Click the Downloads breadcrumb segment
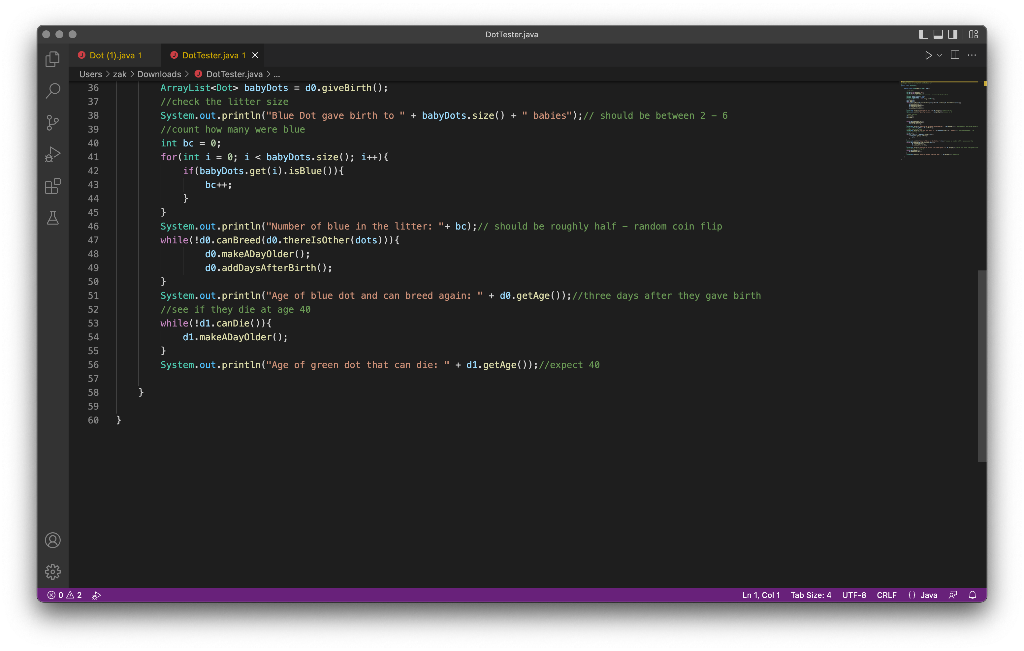Viewport: 1024px width, 651px height. coord(159,74)
